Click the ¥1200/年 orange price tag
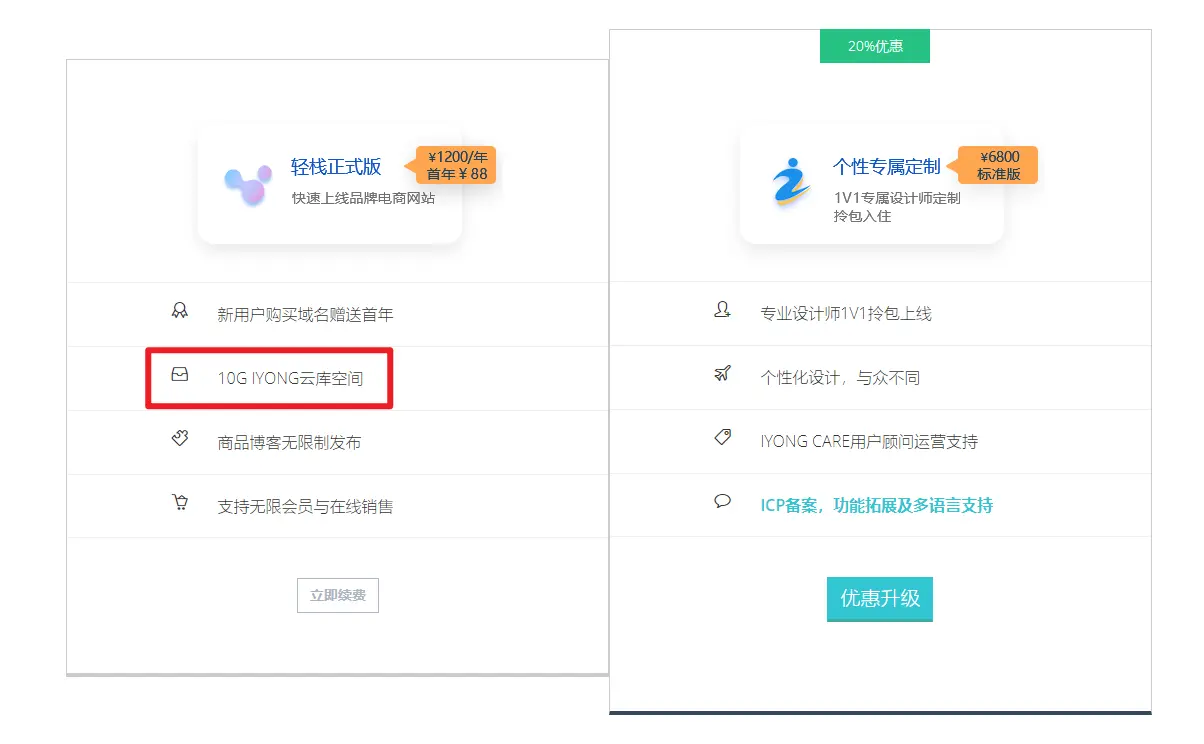The height and width of the screenshot is (744, 1204). (x=456, y=165)
